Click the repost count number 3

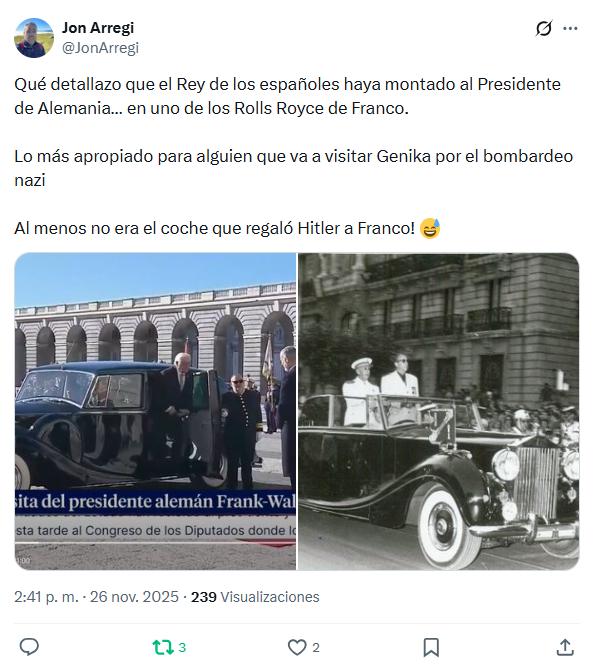pyautogui.click(x=182, y=648)
